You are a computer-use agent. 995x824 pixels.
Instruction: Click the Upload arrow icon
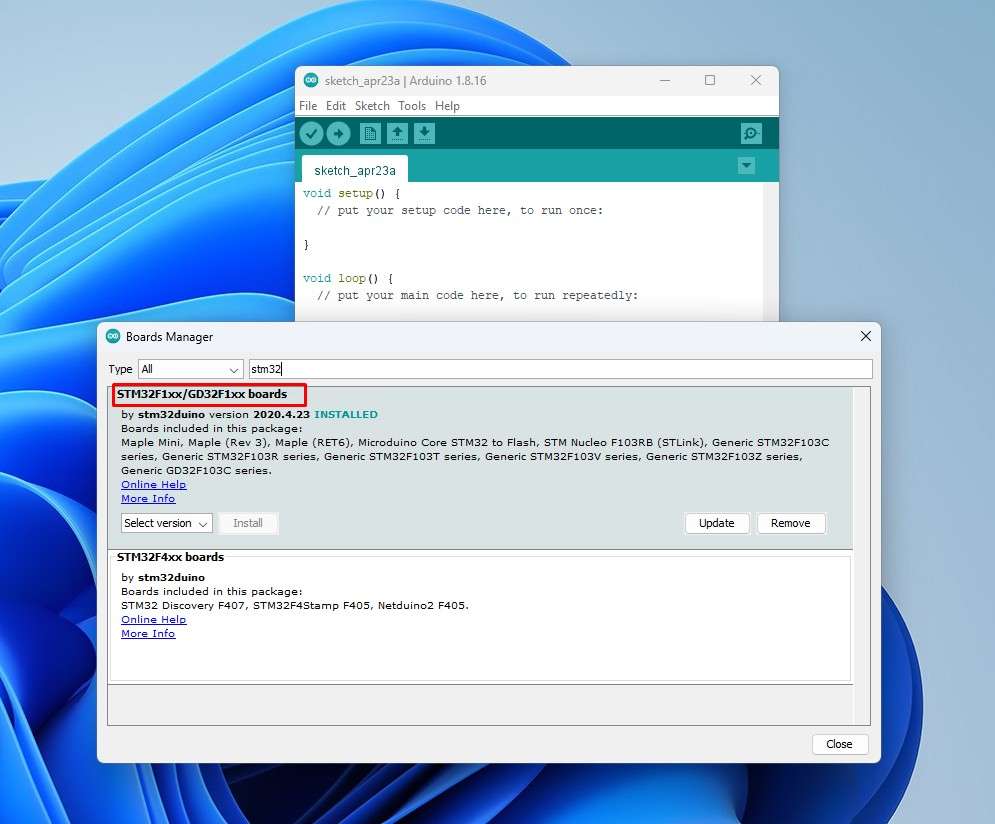(x=339, y=133)
